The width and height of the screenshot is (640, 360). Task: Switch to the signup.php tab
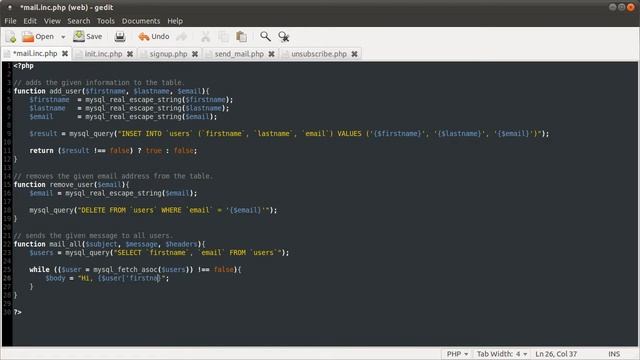[x=168, y=54]
